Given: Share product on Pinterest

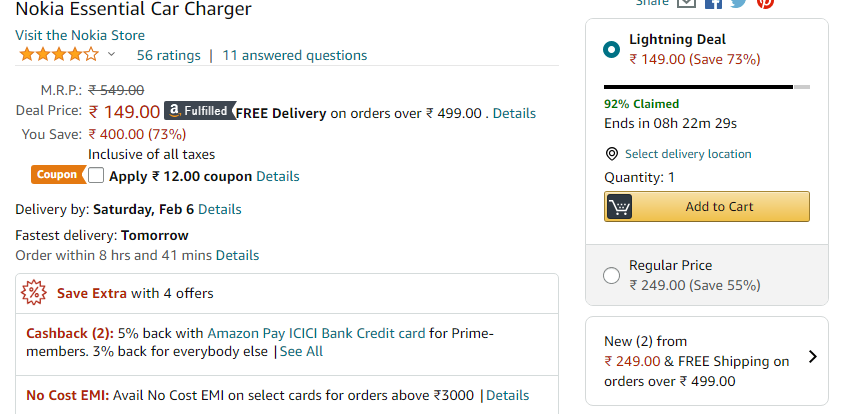Looking at the screenshot, I should (765, 3).
